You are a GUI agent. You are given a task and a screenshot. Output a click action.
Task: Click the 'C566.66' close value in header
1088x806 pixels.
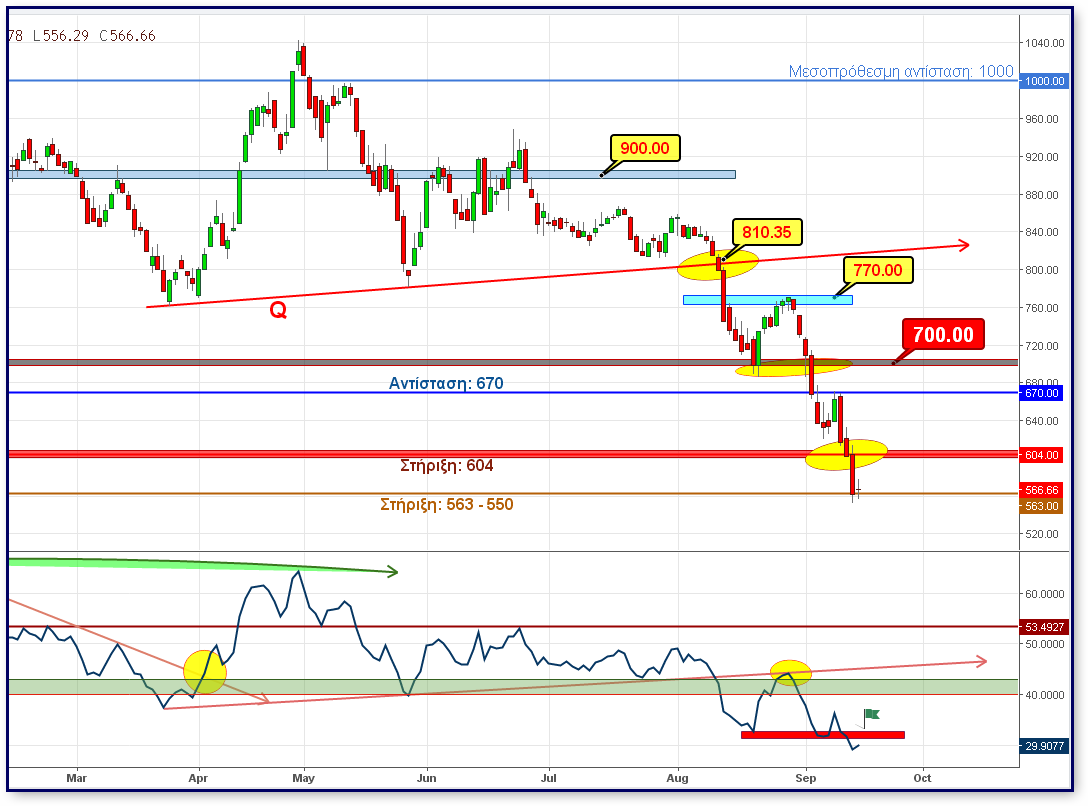click(x=128, y=36)
